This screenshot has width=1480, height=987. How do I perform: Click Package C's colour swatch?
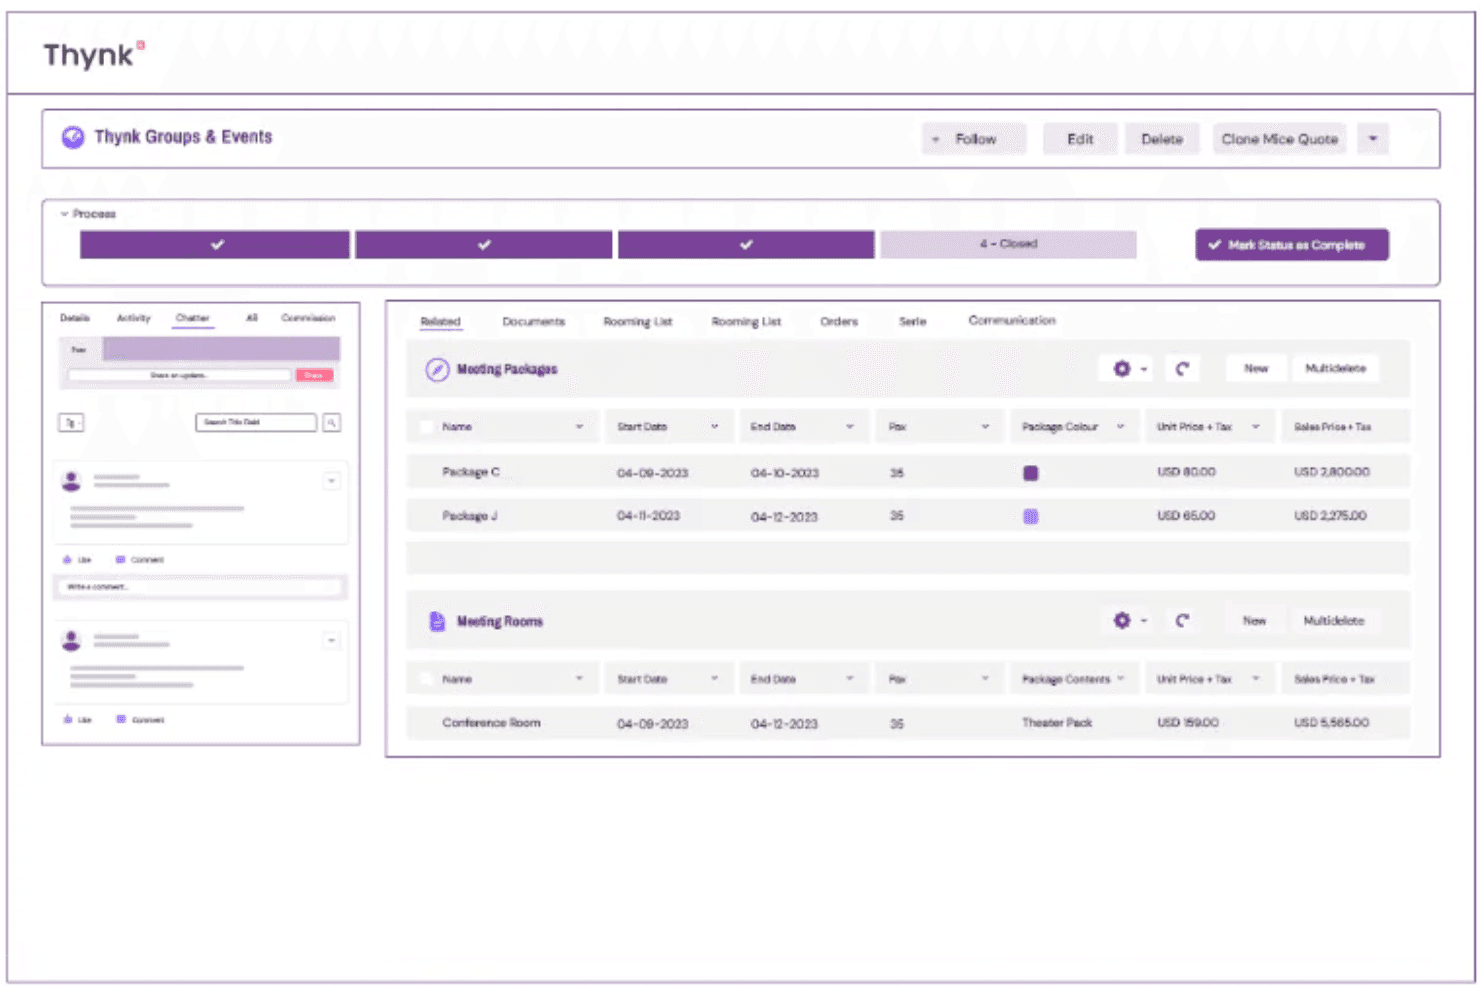1031,473
